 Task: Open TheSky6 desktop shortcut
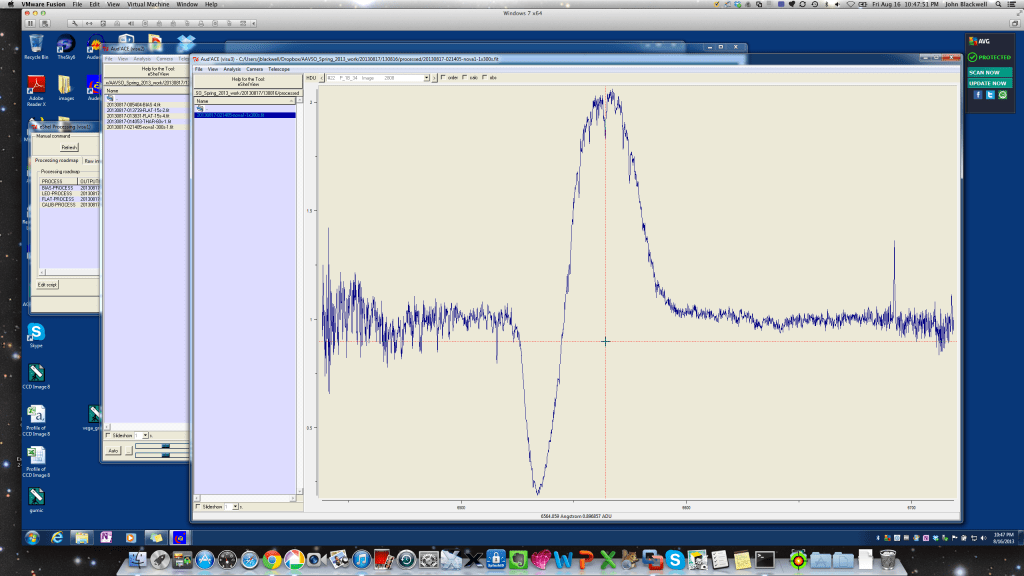point(66,44)
